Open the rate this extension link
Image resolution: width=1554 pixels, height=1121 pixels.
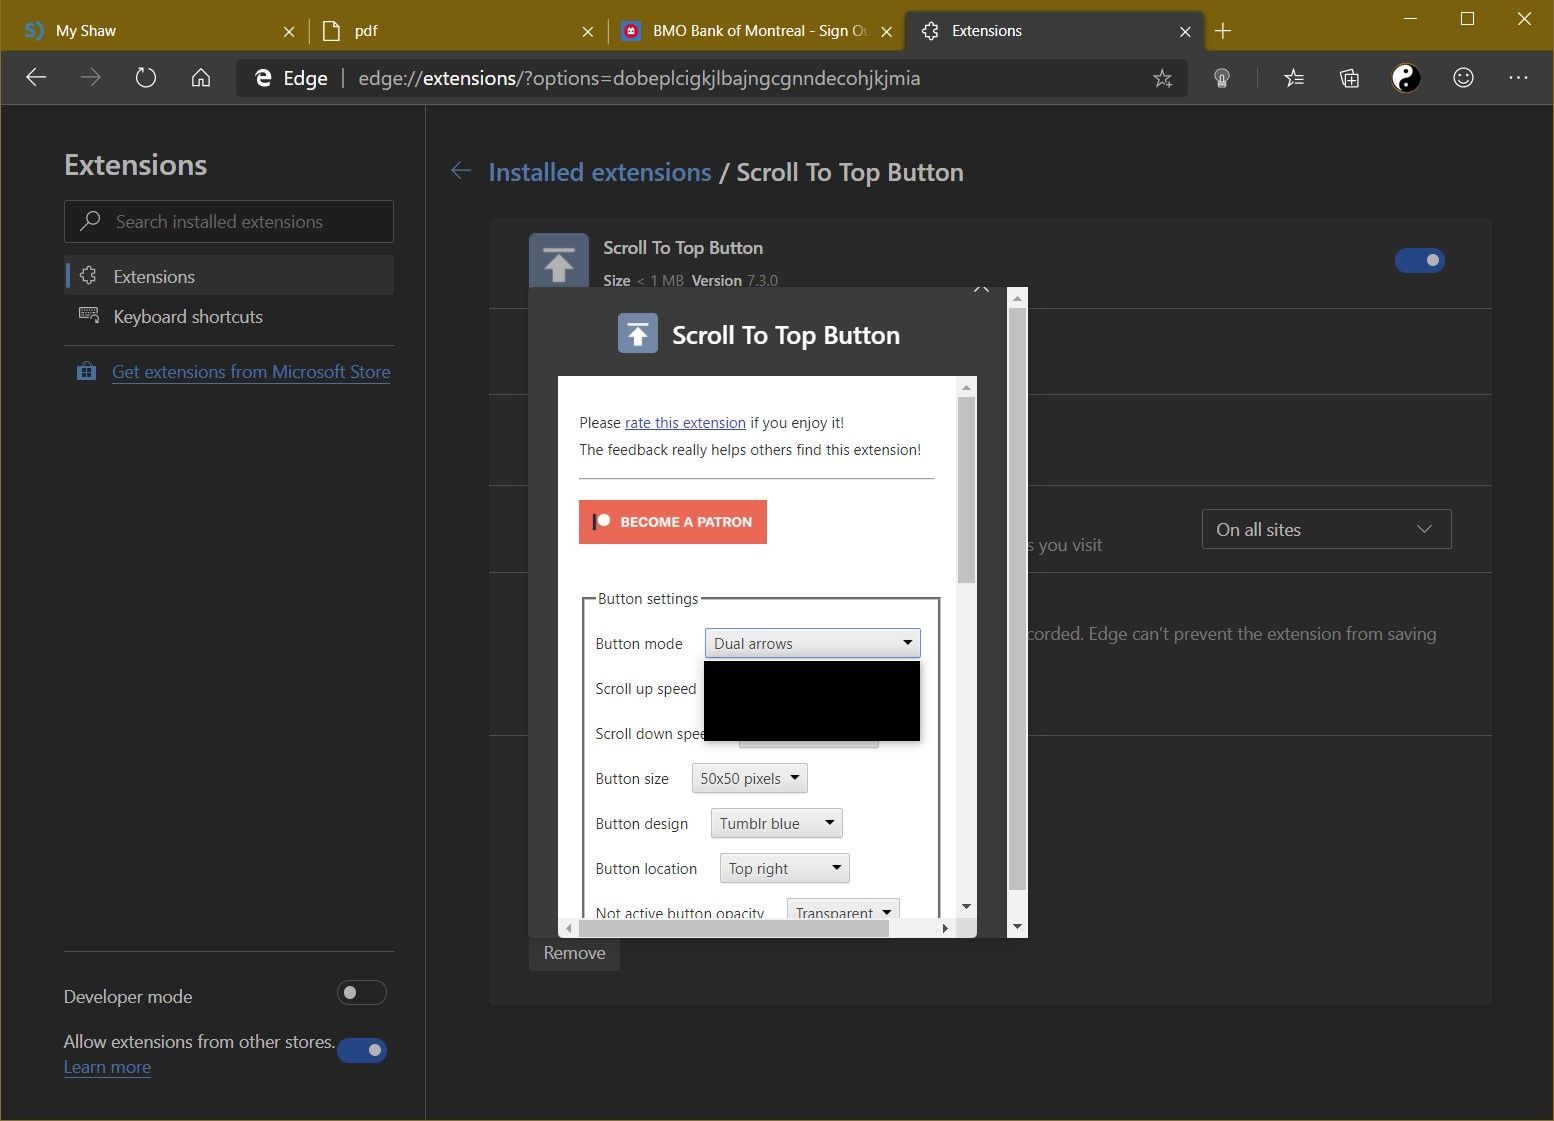(684, 422)
